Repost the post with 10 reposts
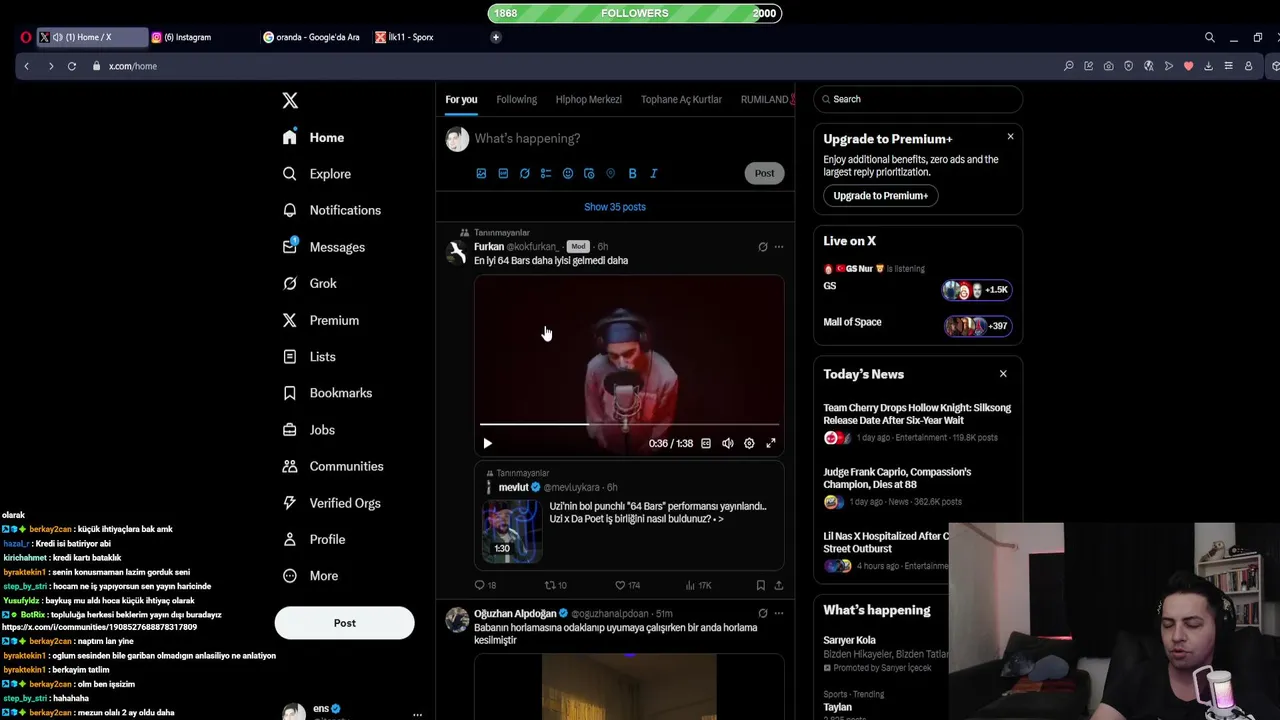The height and width of the screenshot is (720, 1280). point(555,585)
